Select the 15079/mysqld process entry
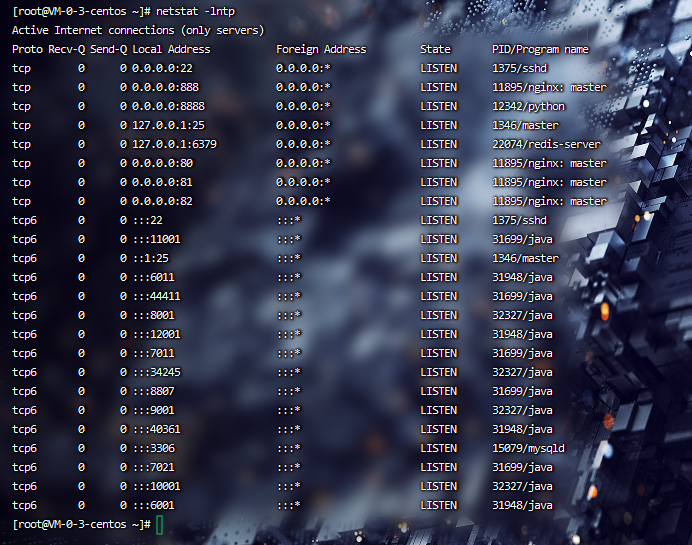Screen dimensions: 692x545 (x=528, y=449)
